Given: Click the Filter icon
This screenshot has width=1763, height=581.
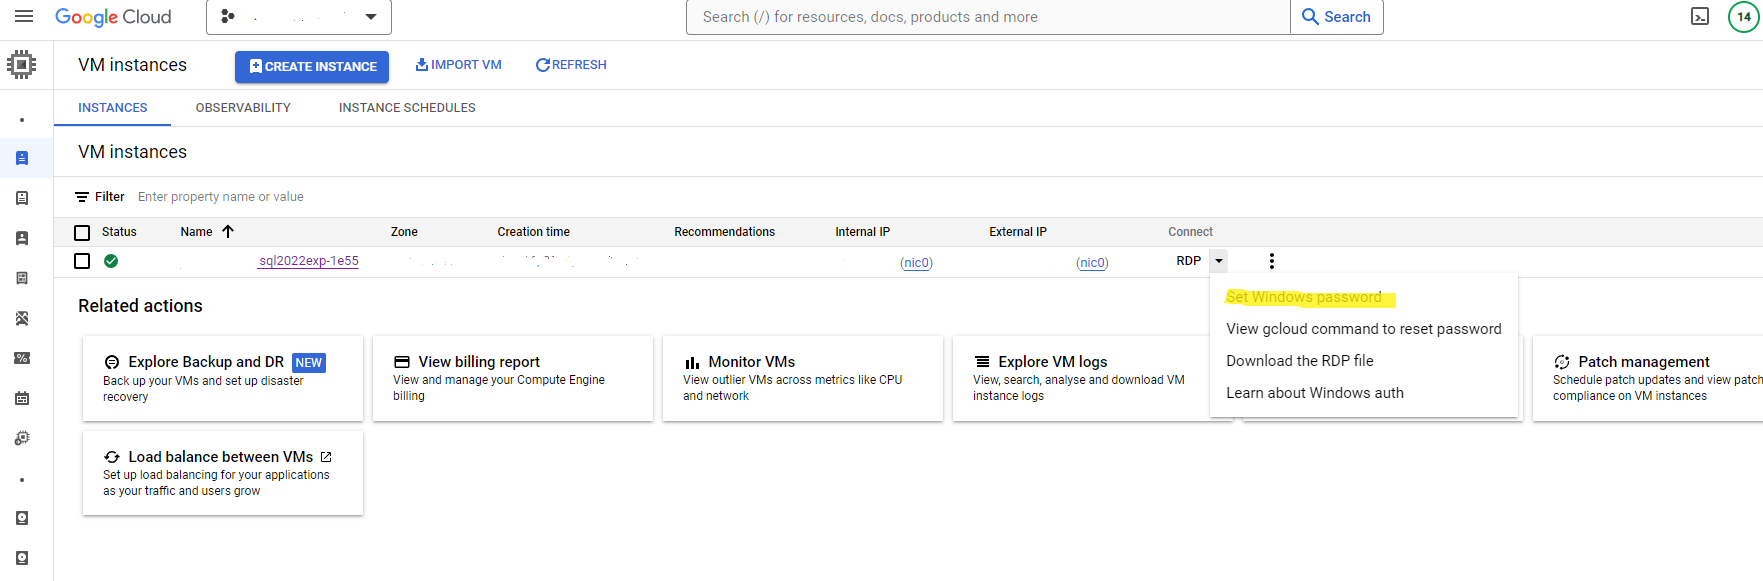Looking at the screenshot, I should pos(82,197).
